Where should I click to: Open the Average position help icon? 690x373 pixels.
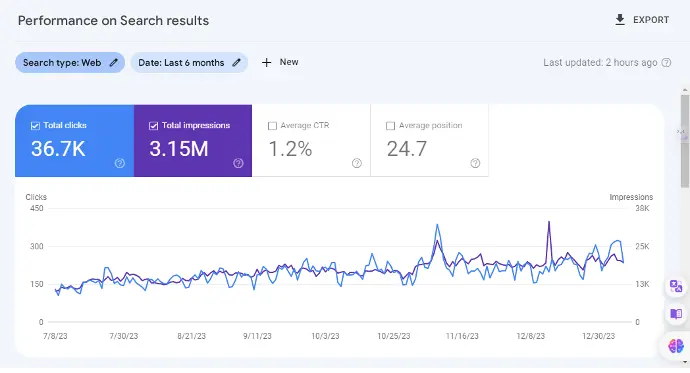pyautogui.click(x=475, y=163)
